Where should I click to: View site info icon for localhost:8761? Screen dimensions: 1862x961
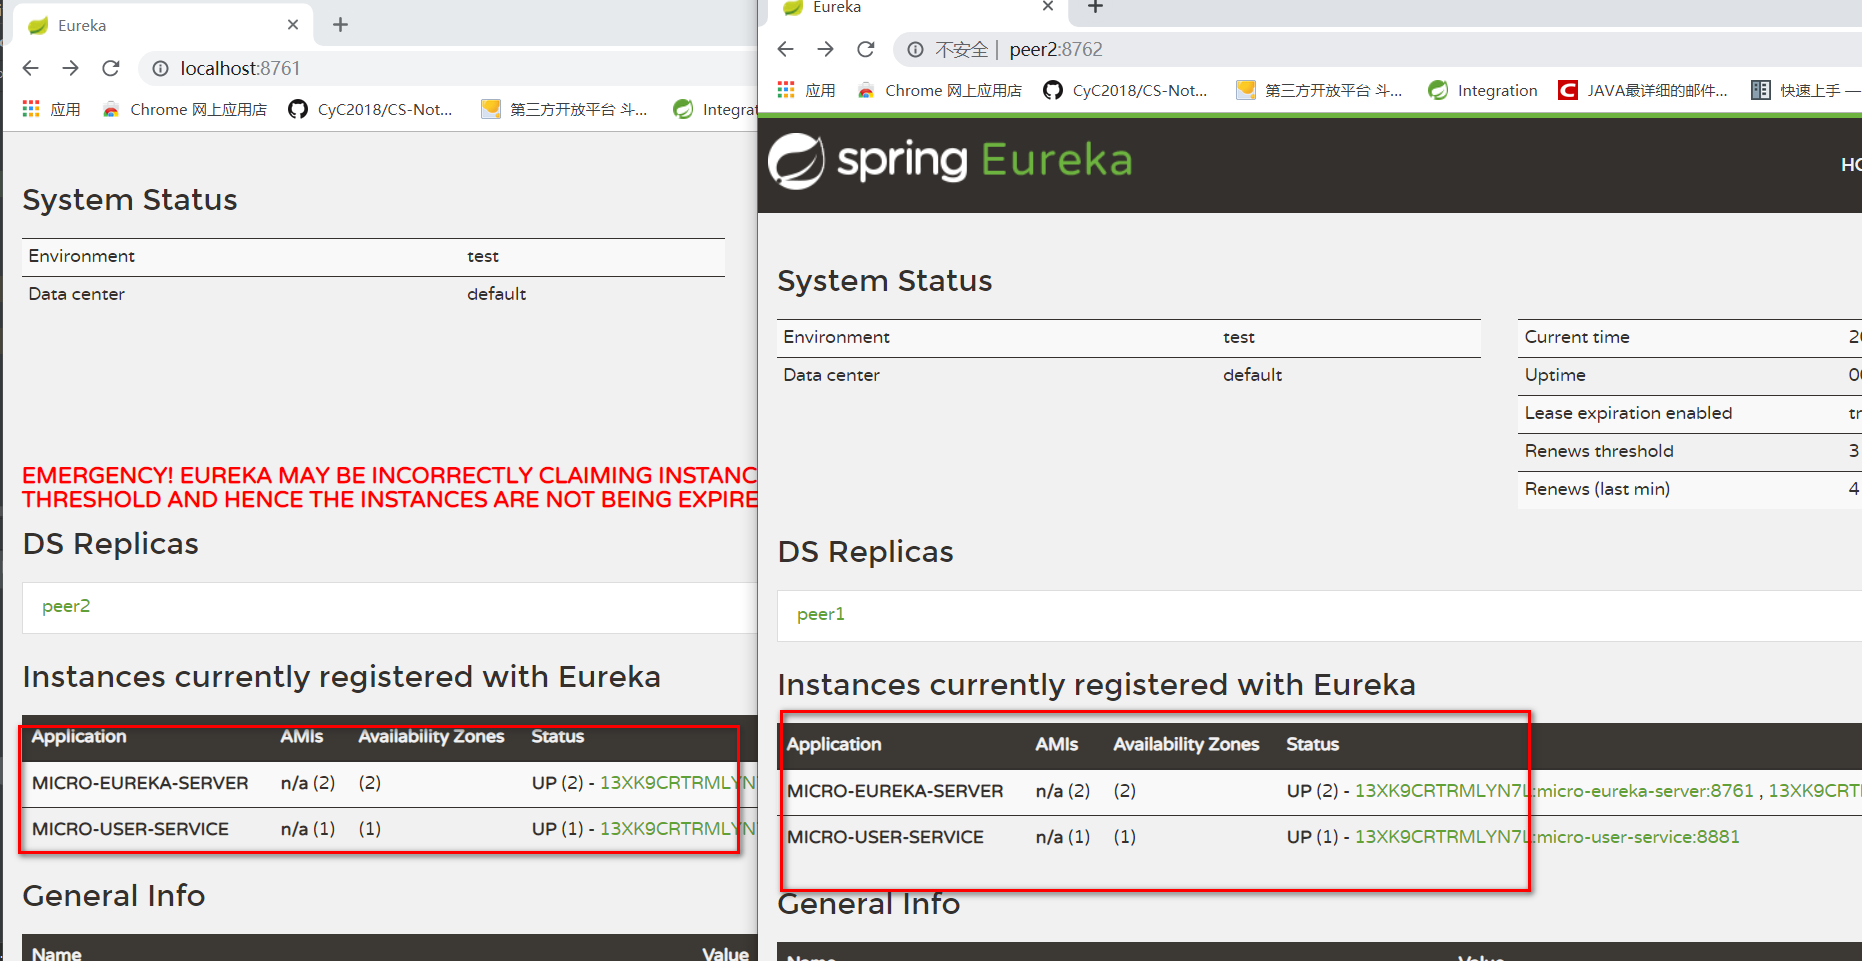(160, 68)
